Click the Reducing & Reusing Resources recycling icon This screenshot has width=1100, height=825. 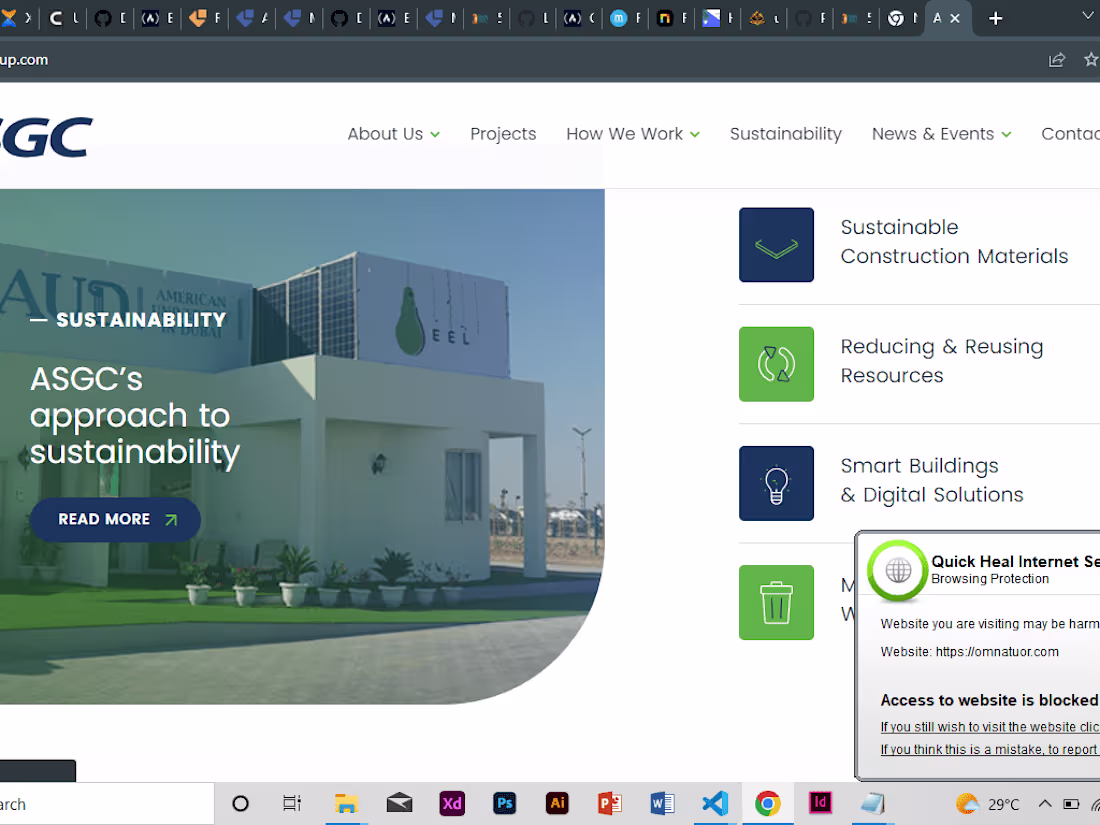pos(776,364)
